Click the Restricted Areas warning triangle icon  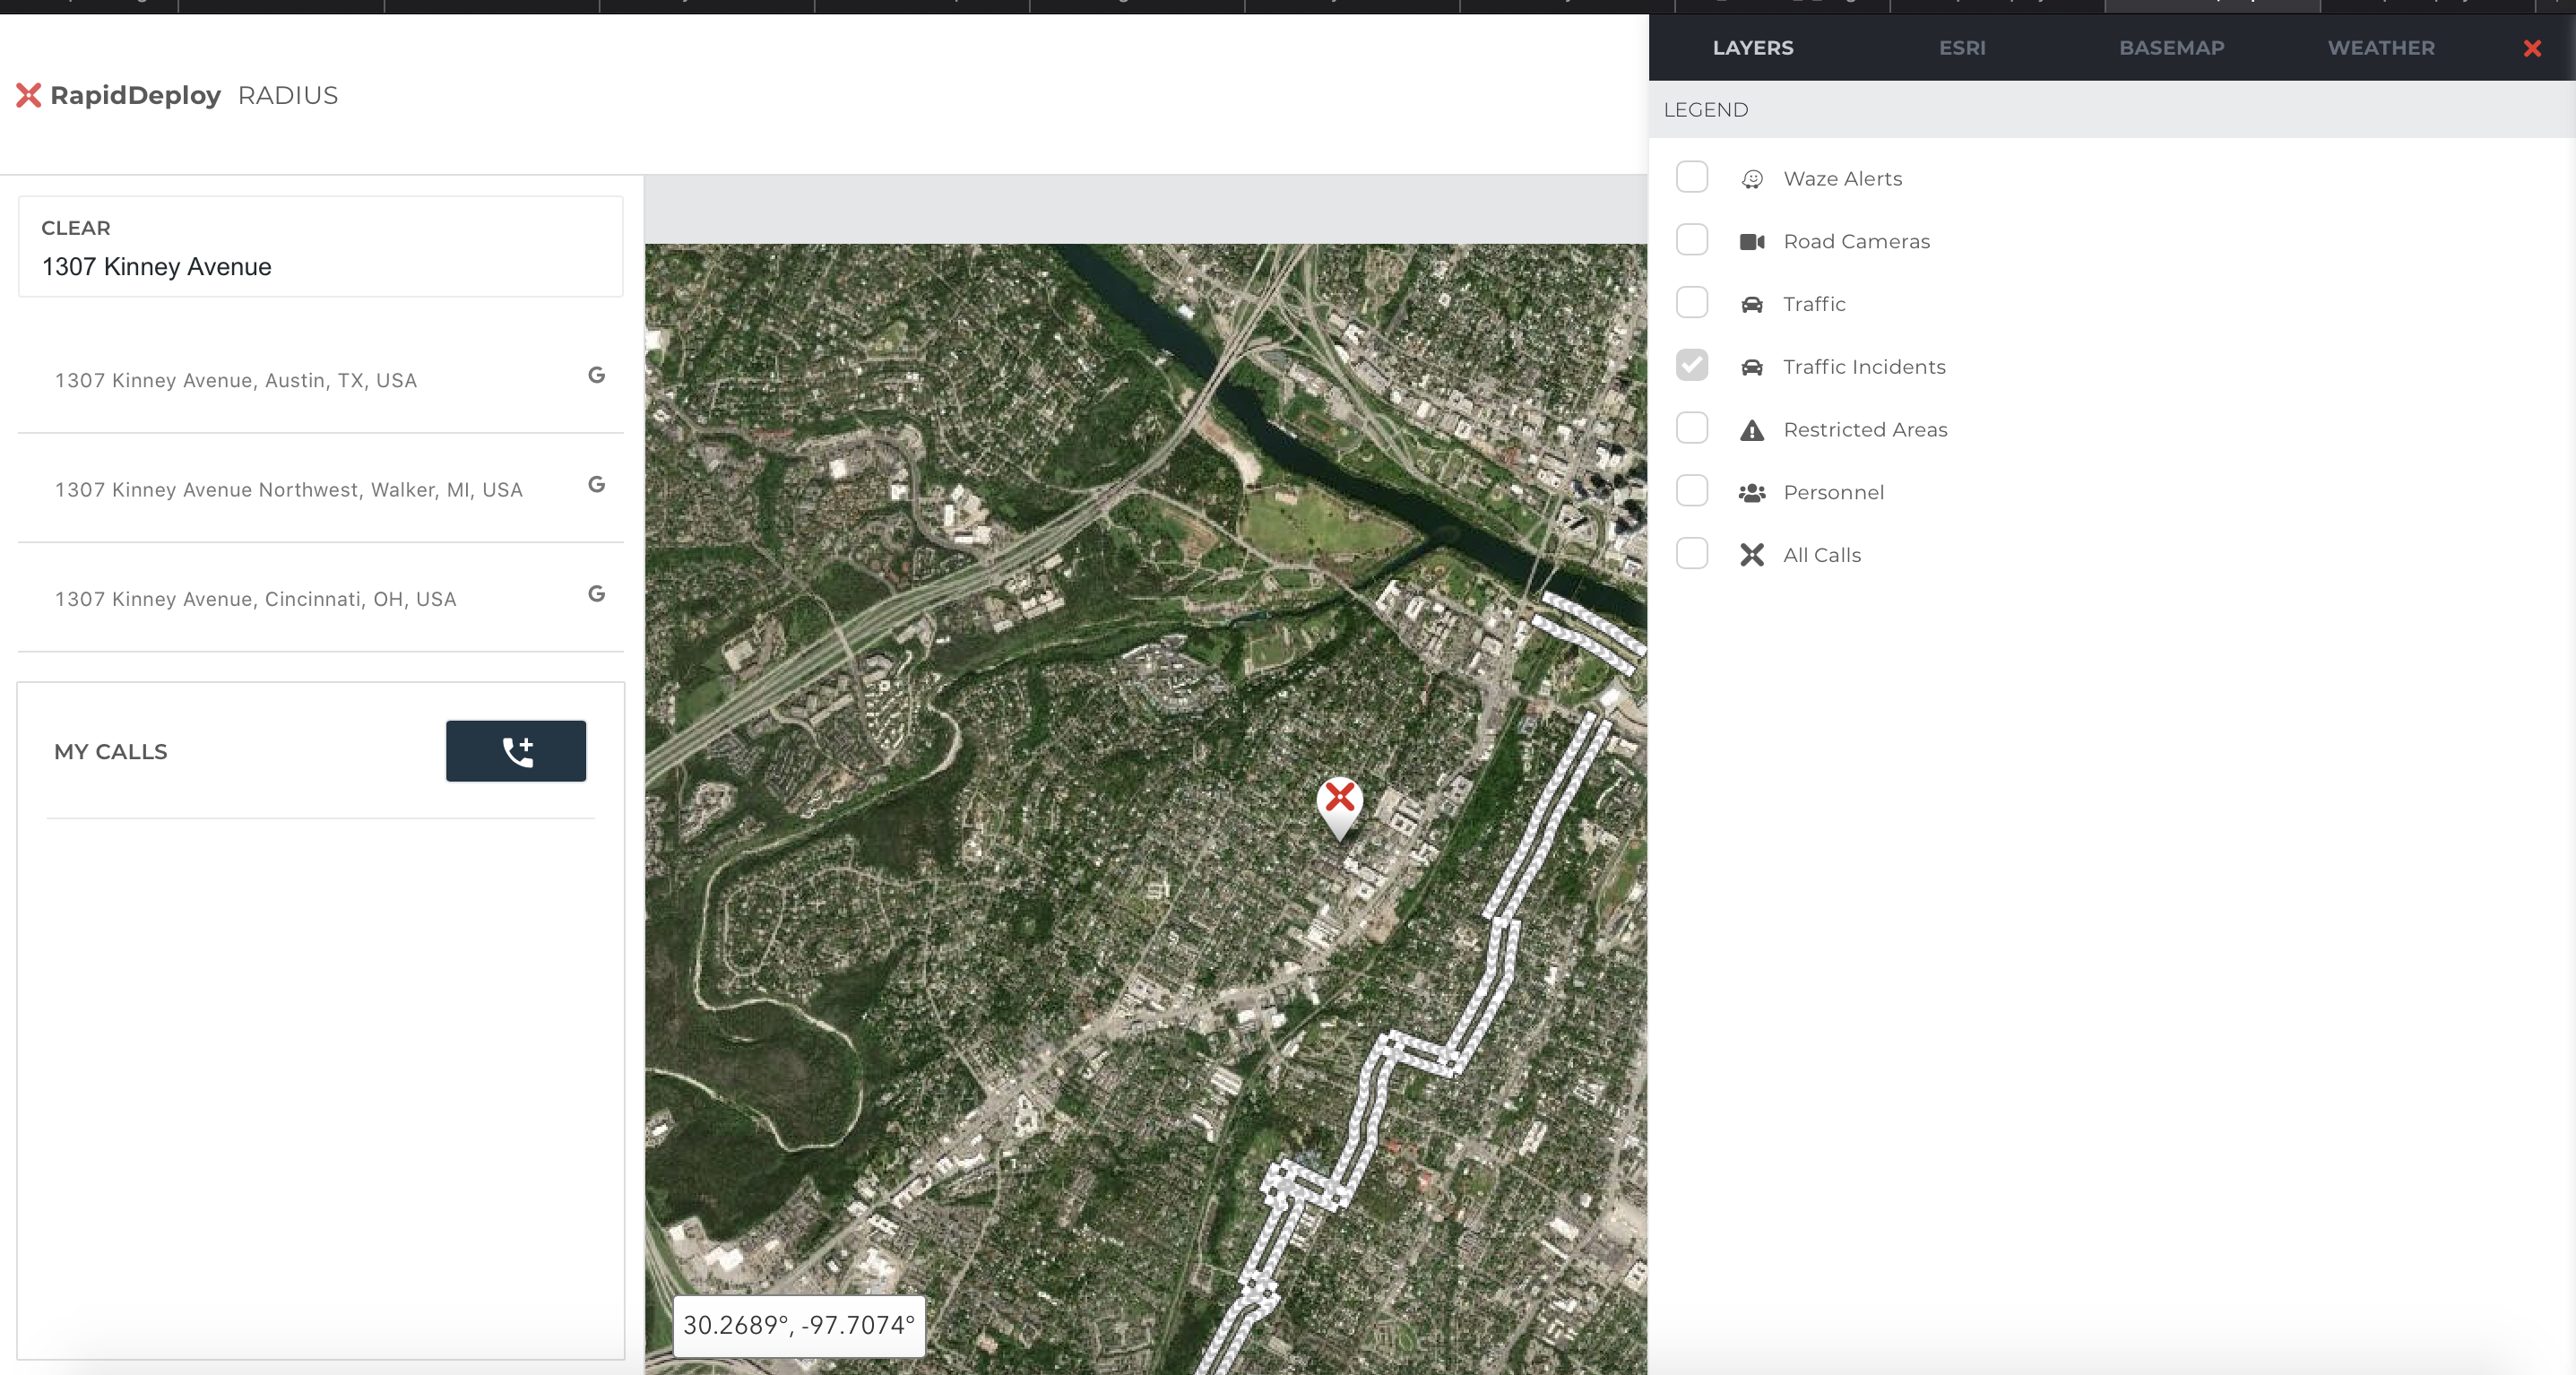coord(1751,430)
